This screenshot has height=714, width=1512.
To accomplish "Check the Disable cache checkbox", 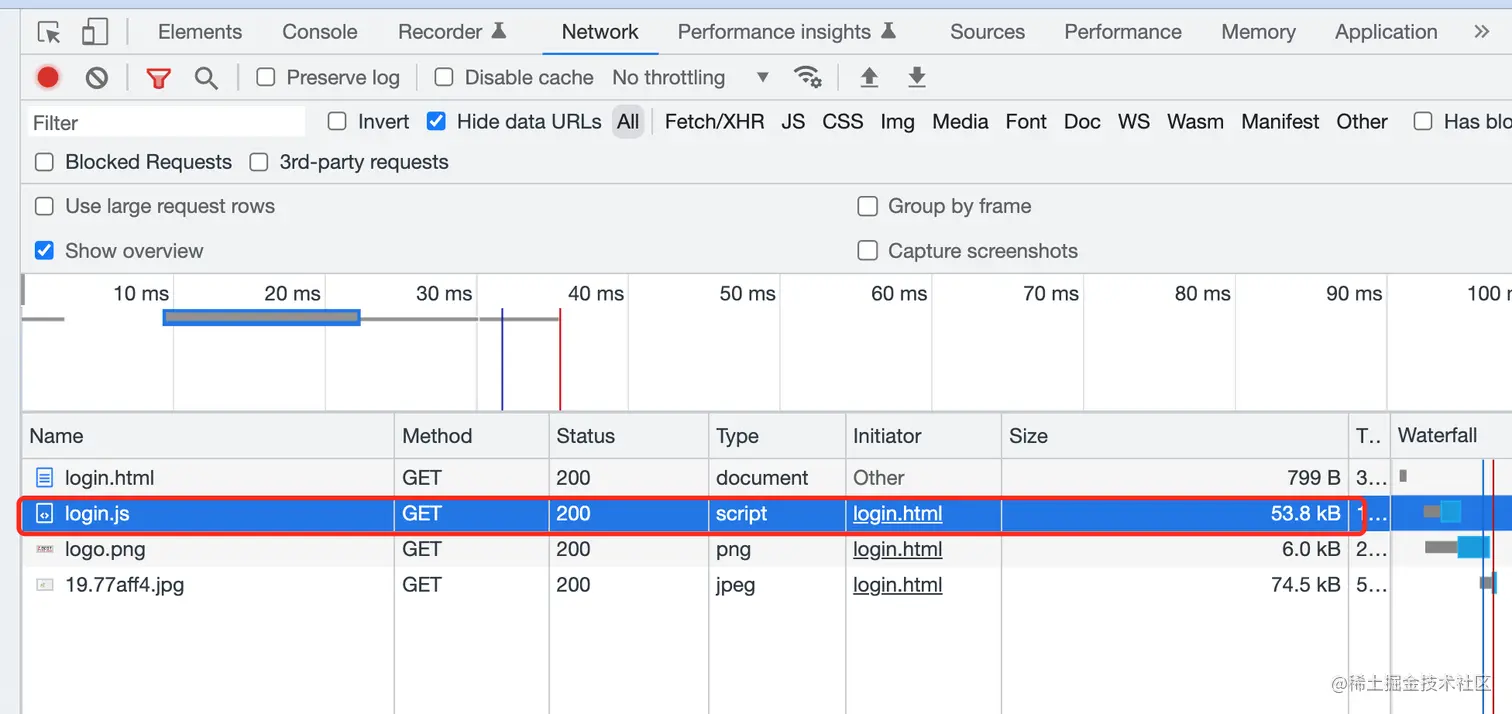I will pos(444,77).
